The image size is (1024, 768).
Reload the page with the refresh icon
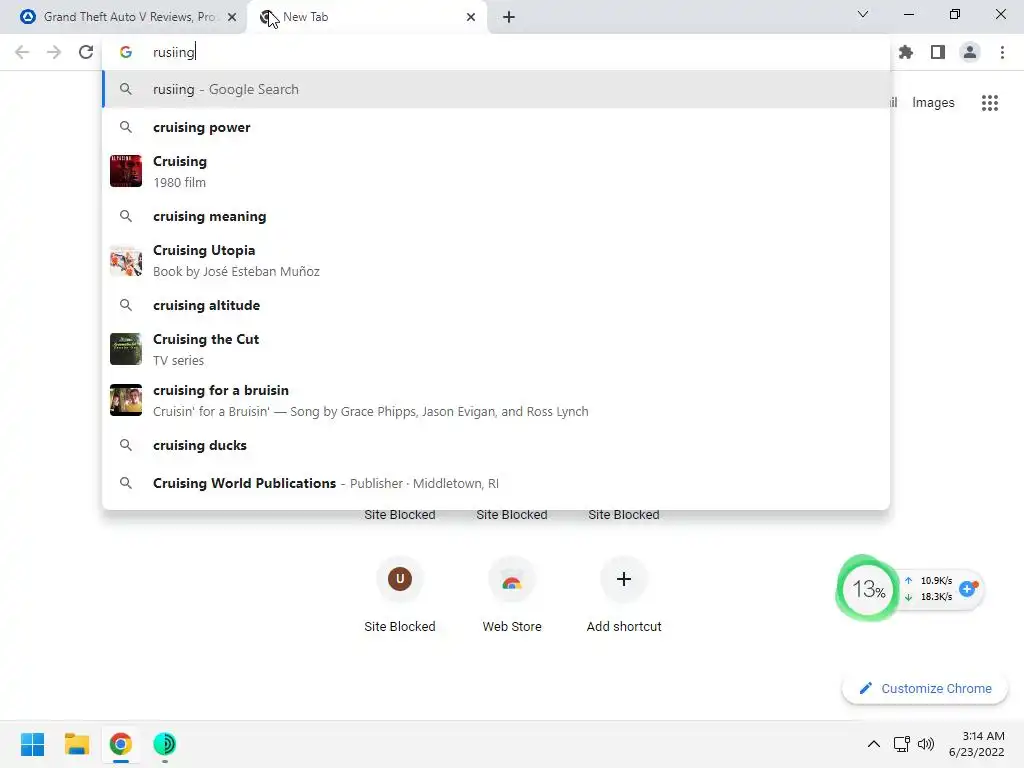pos(86,52)
